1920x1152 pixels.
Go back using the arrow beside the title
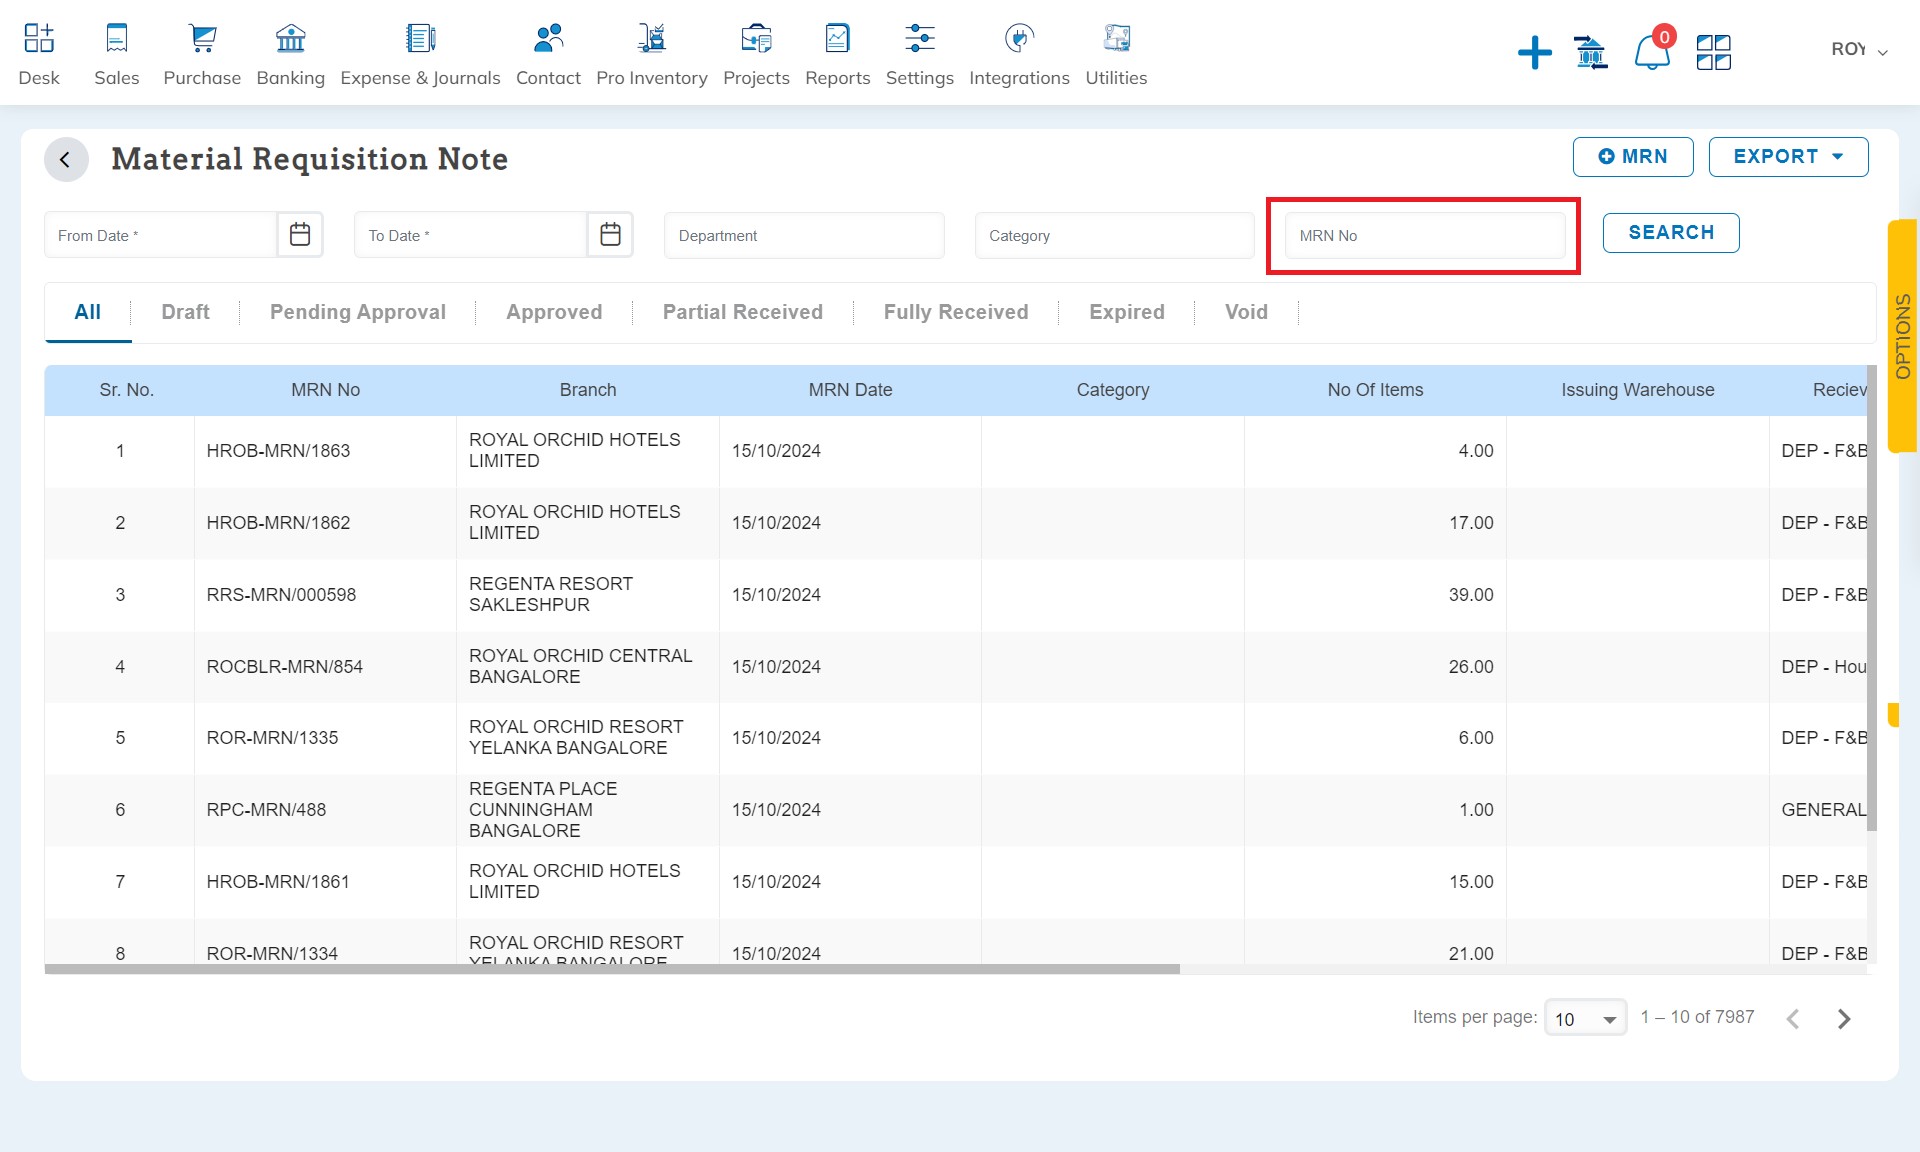pos(66,159)
